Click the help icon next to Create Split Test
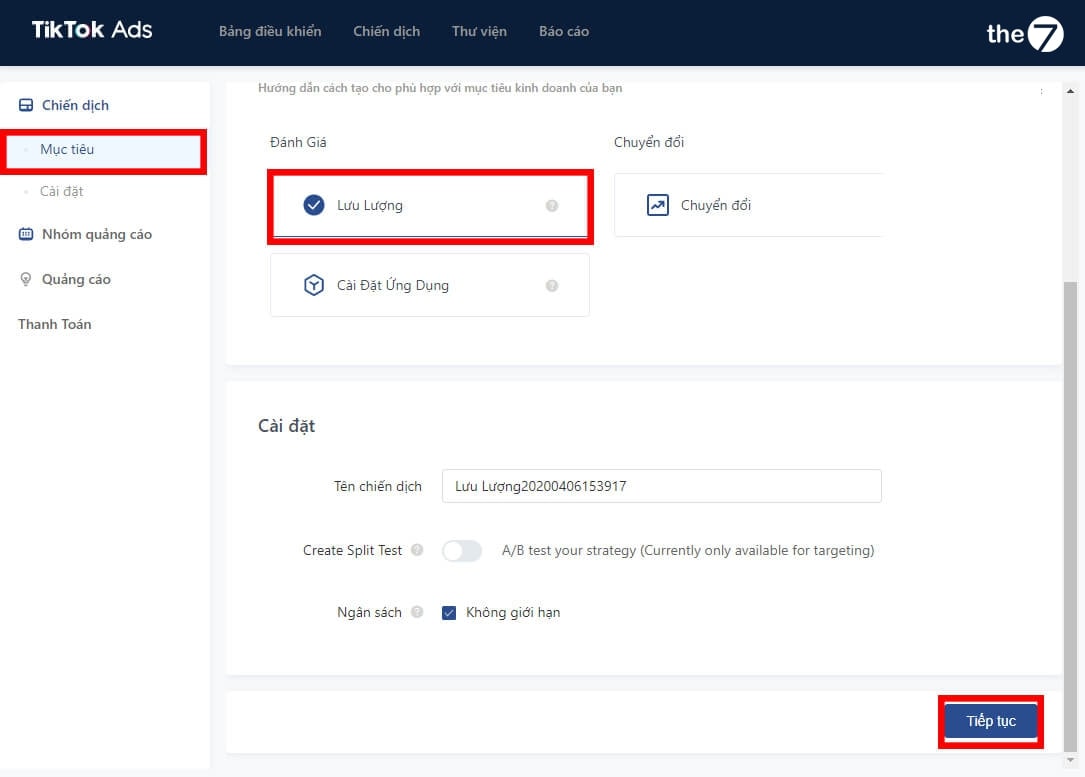1085x777 pixels. (x=417, y=550)
